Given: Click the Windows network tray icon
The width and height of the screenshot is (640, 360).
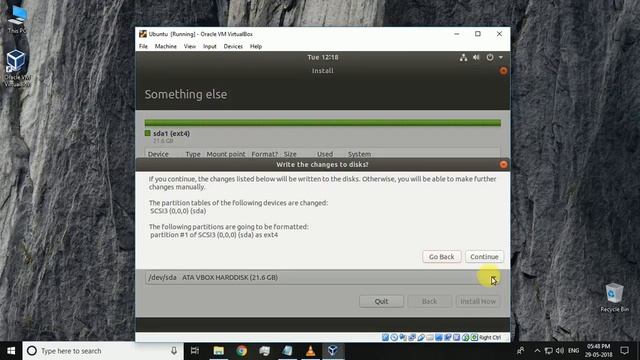Looking at the screenshot, I should 549,351.
